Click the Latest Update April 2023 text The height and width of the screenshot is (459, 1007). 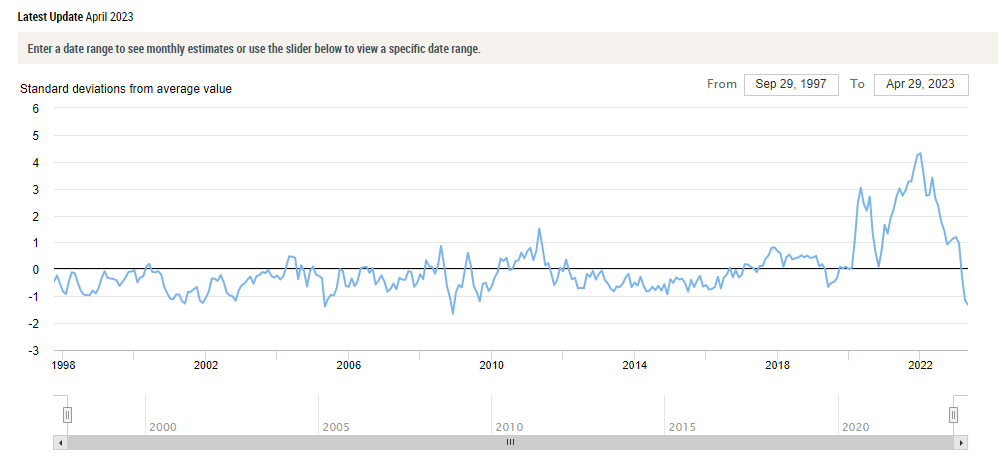[x=76, y=17]
